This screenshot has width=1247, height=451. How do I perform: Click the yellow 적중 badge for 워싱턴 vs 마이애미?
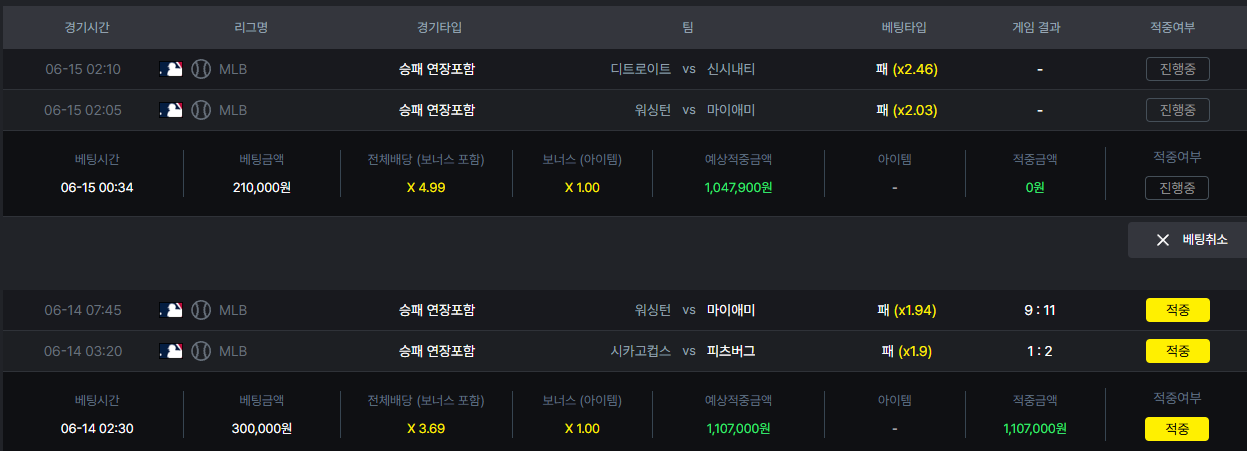pyautogui.click(x=1178, y=310)
